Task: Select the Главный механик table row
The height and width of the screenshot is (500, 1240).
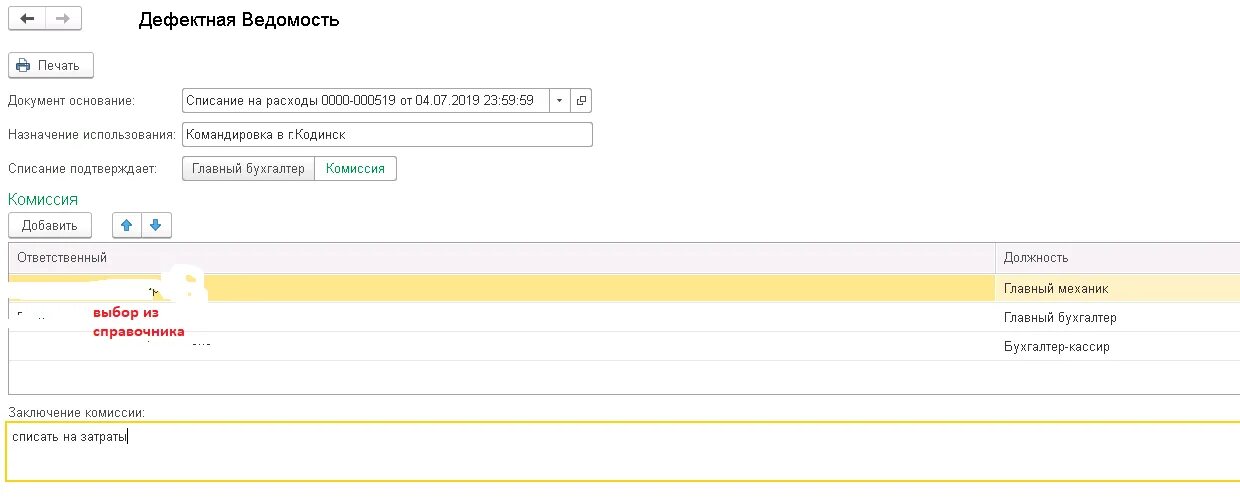Action: pyautogui.click(x=624, y=288)
